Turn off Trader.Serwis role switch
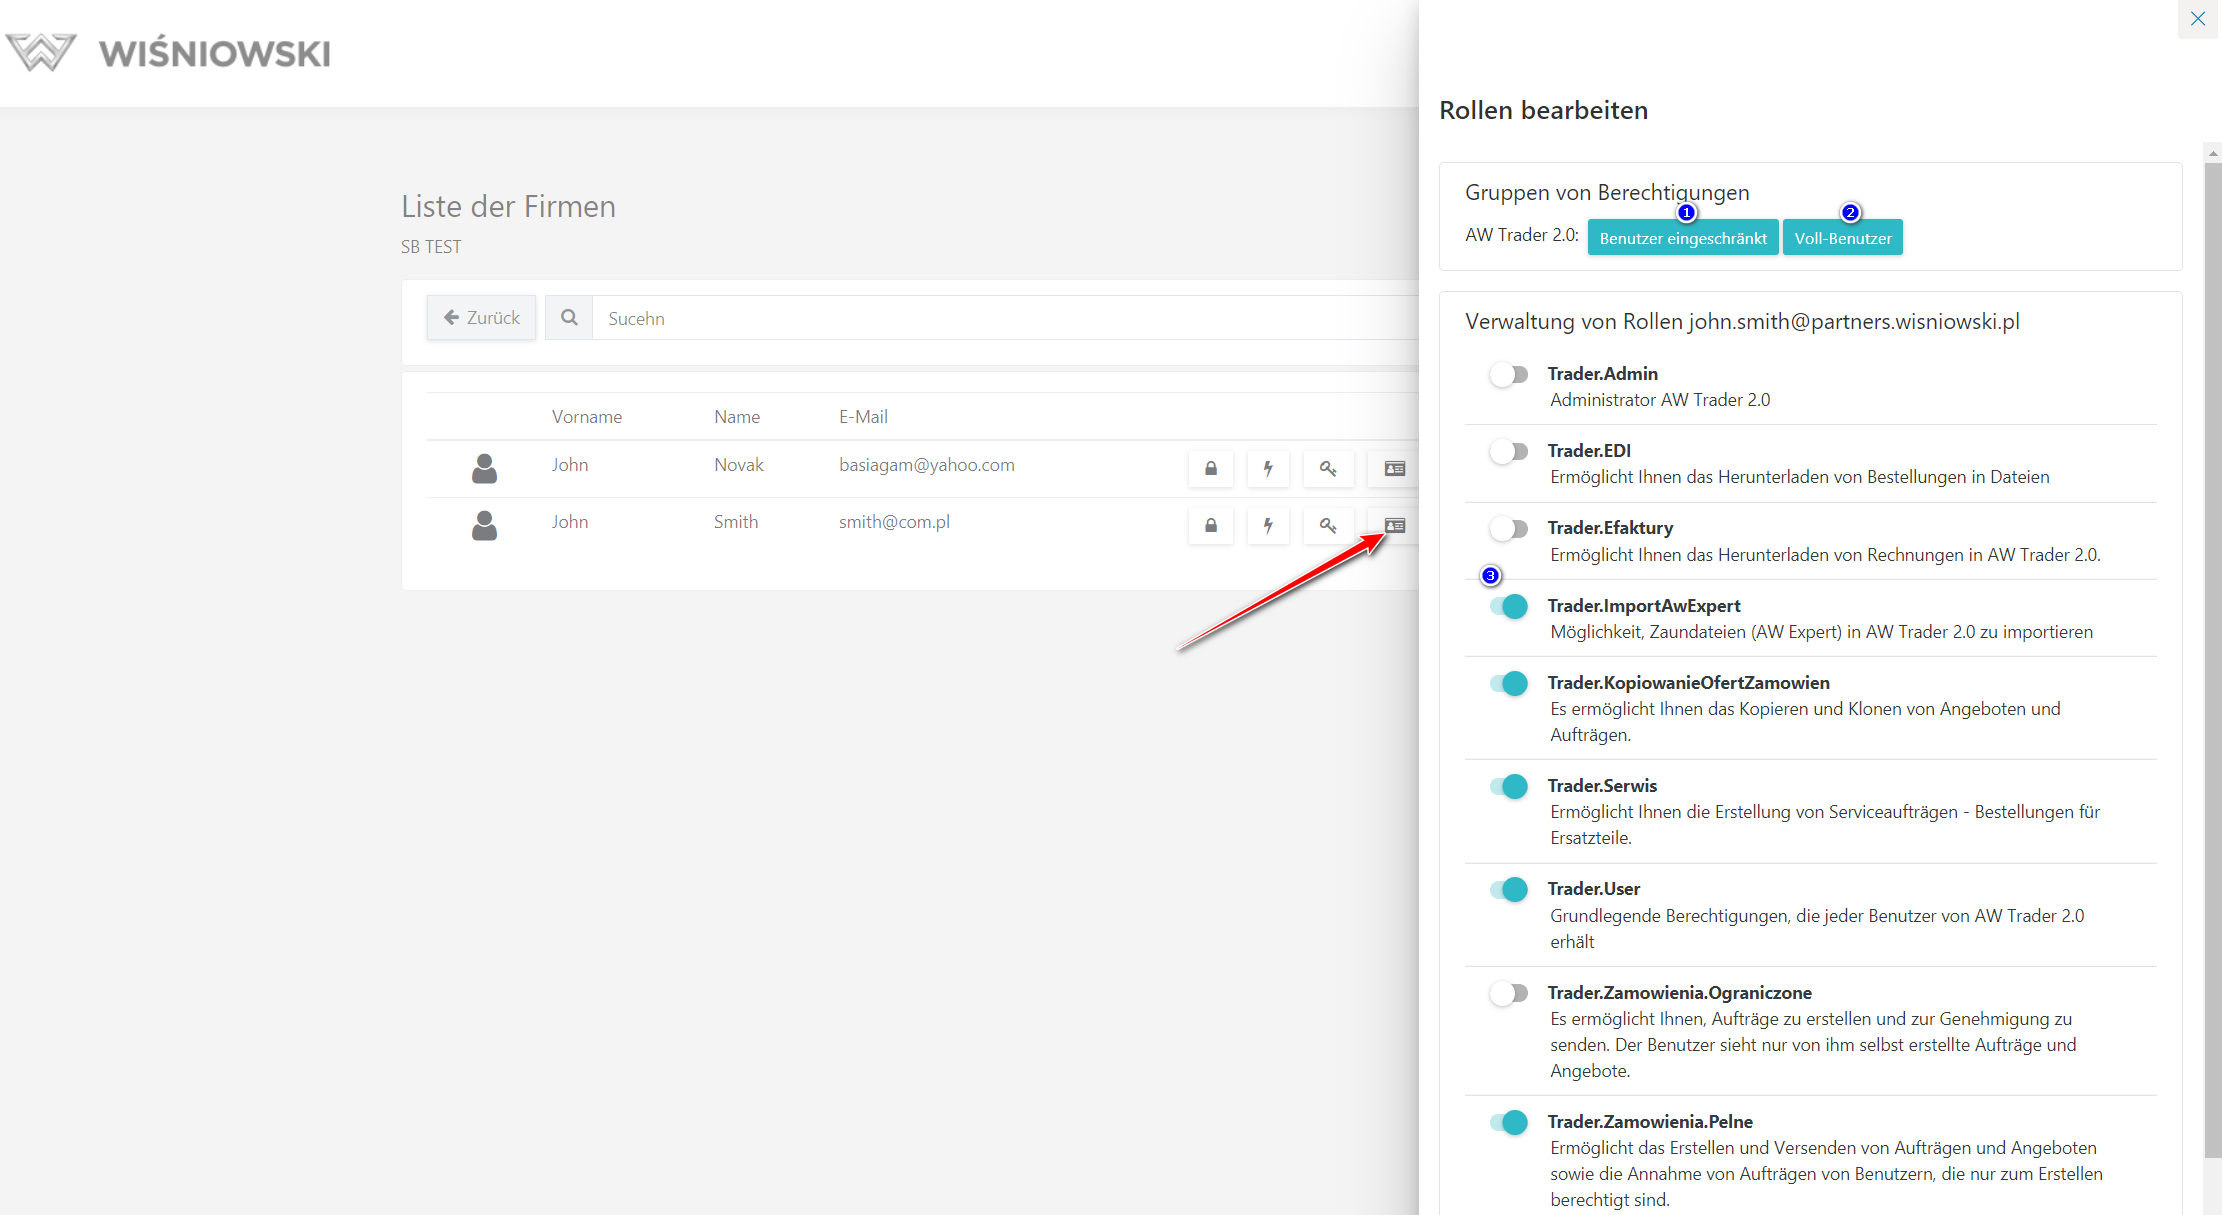The height and width of the screenshot is (1215, 2222). pos(1508,786)
